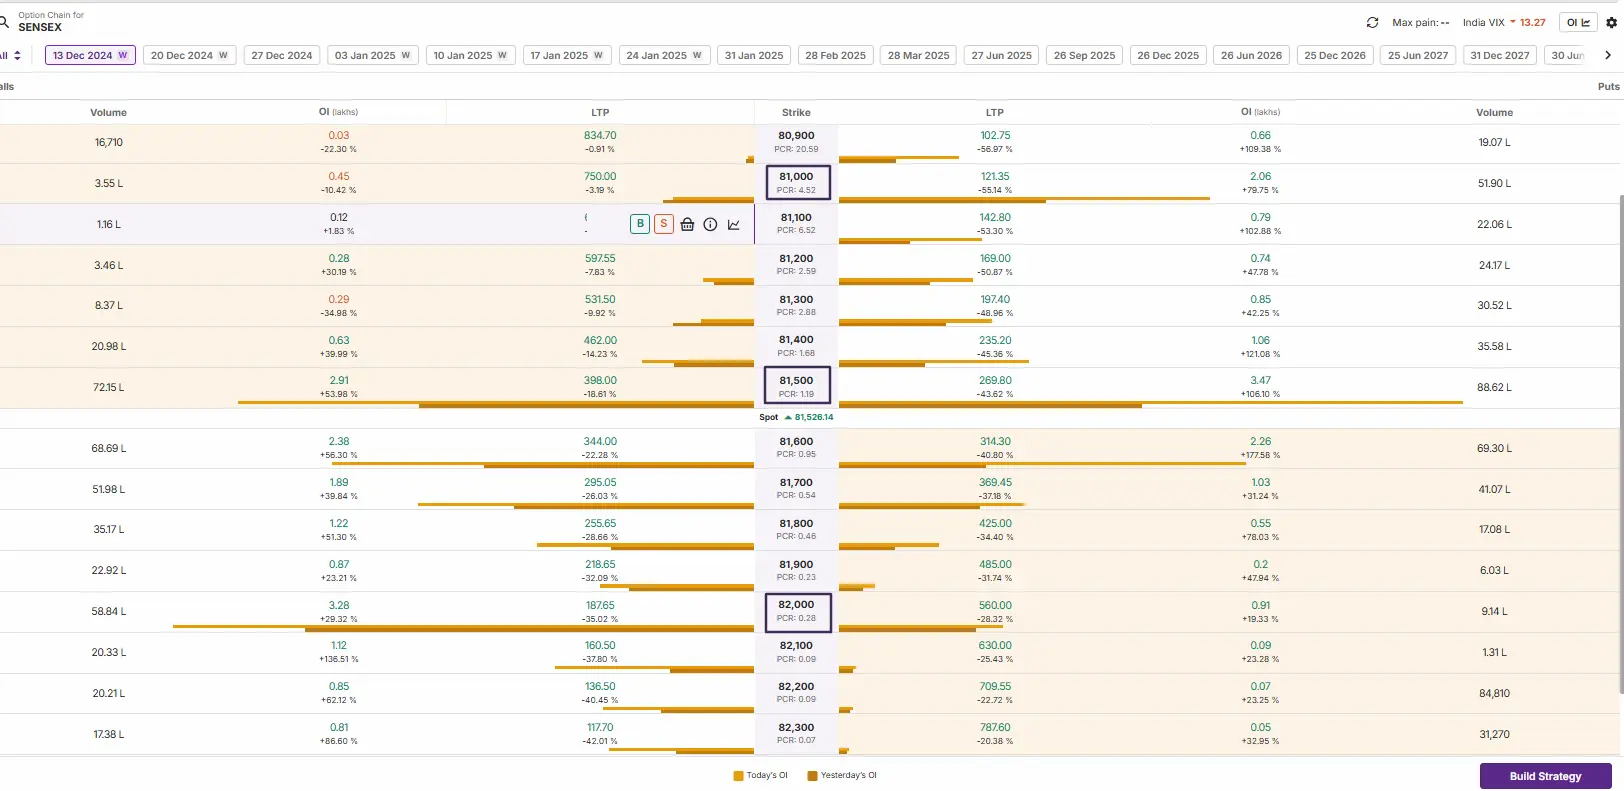Select 20 Dec 2024 expiry tab
Viewport: 1624px width, 791px height.
coord(189,55)
